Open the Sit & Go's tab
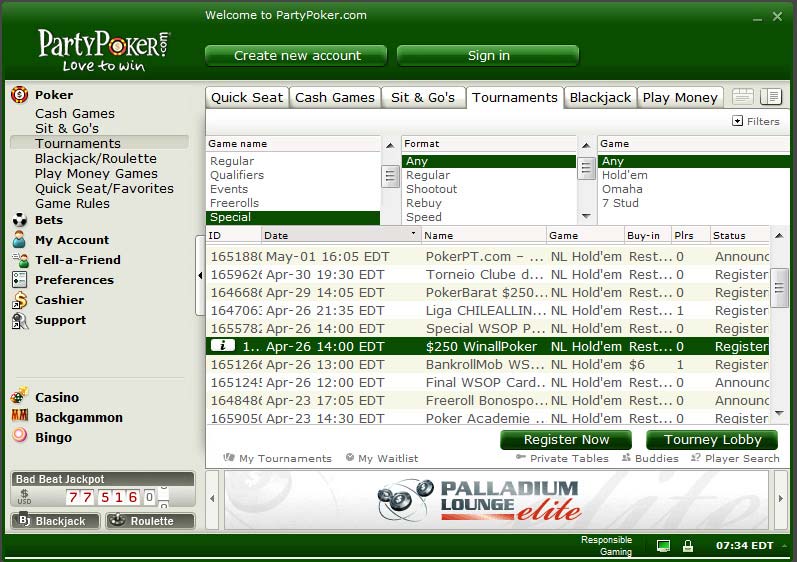The image size is (797, 562). (423, 97)
